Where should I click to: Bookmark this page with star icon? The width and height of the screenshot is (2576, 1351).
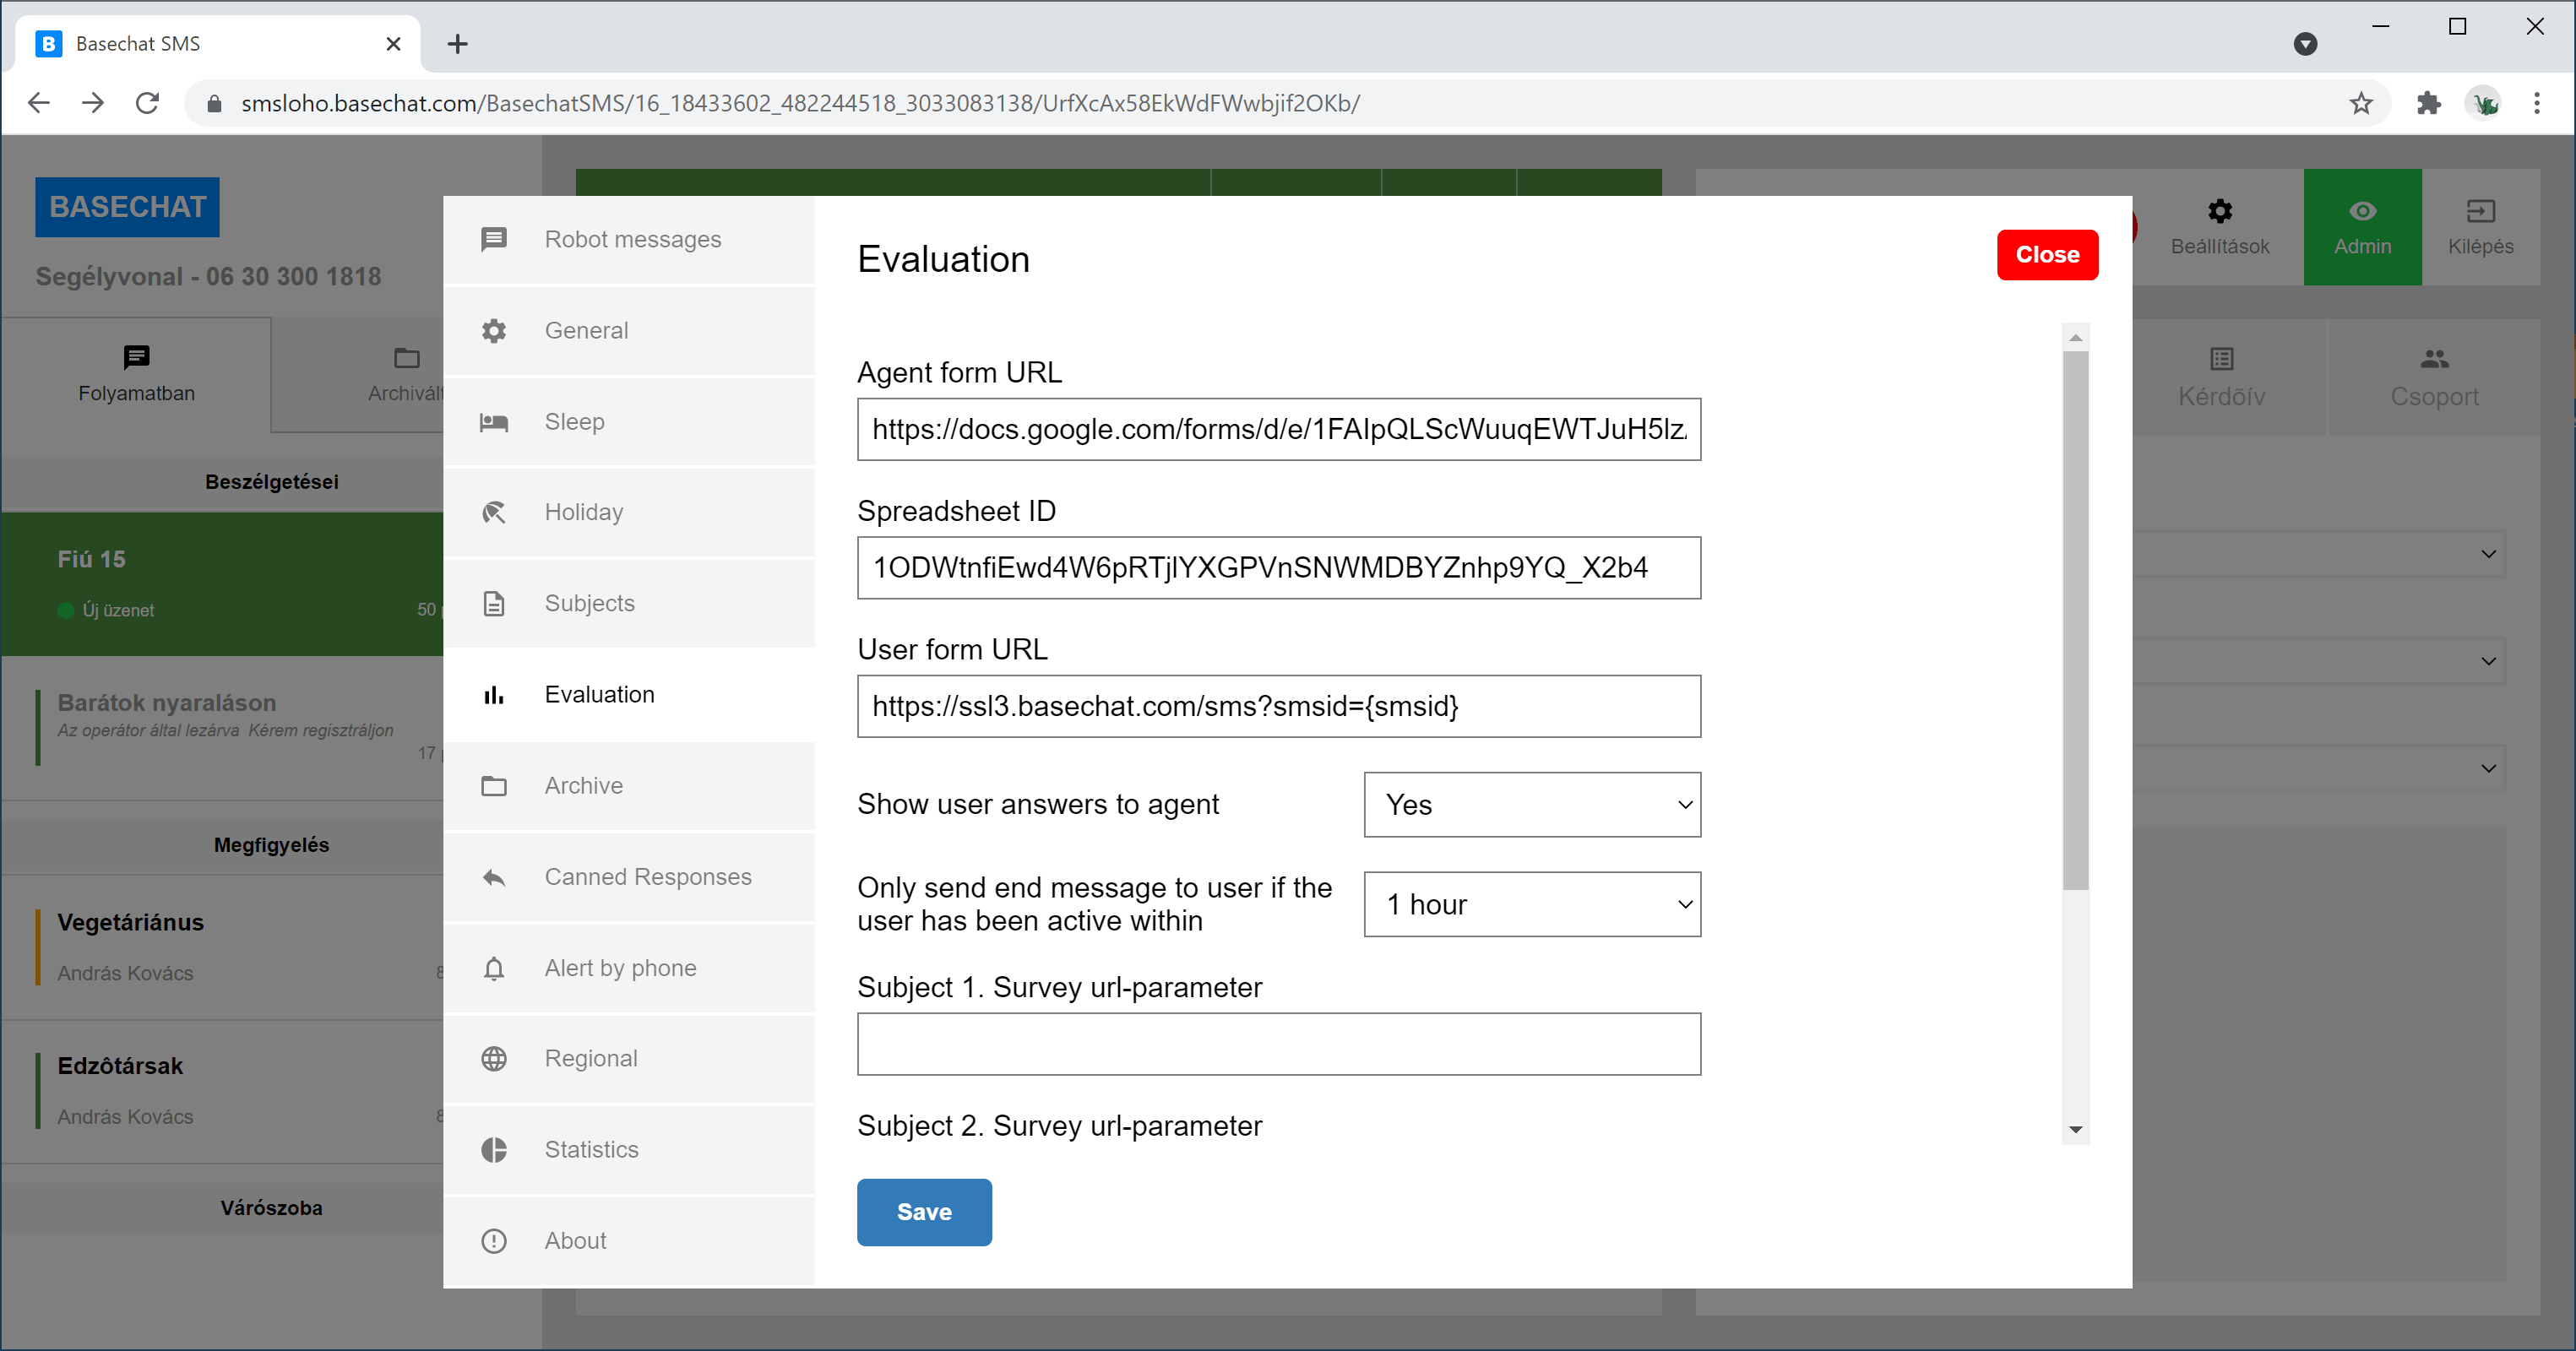pyautogui.click(x=2361, y=103)
